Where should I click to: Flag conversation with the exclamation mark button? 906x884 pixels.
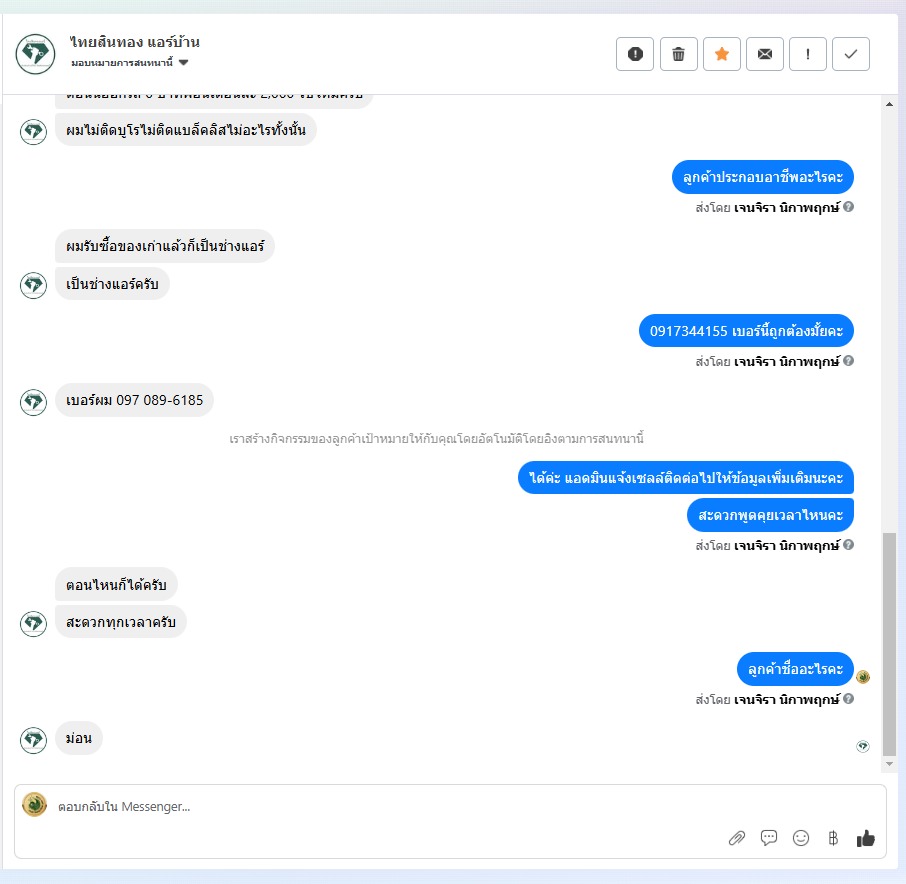808,54
